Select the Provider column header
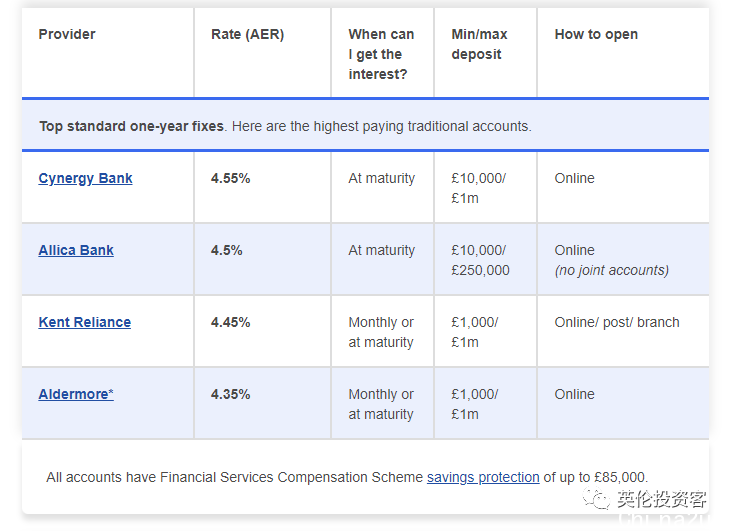This screenshot has height=531, width=730. pyautogui.click(x=67, y=34)
